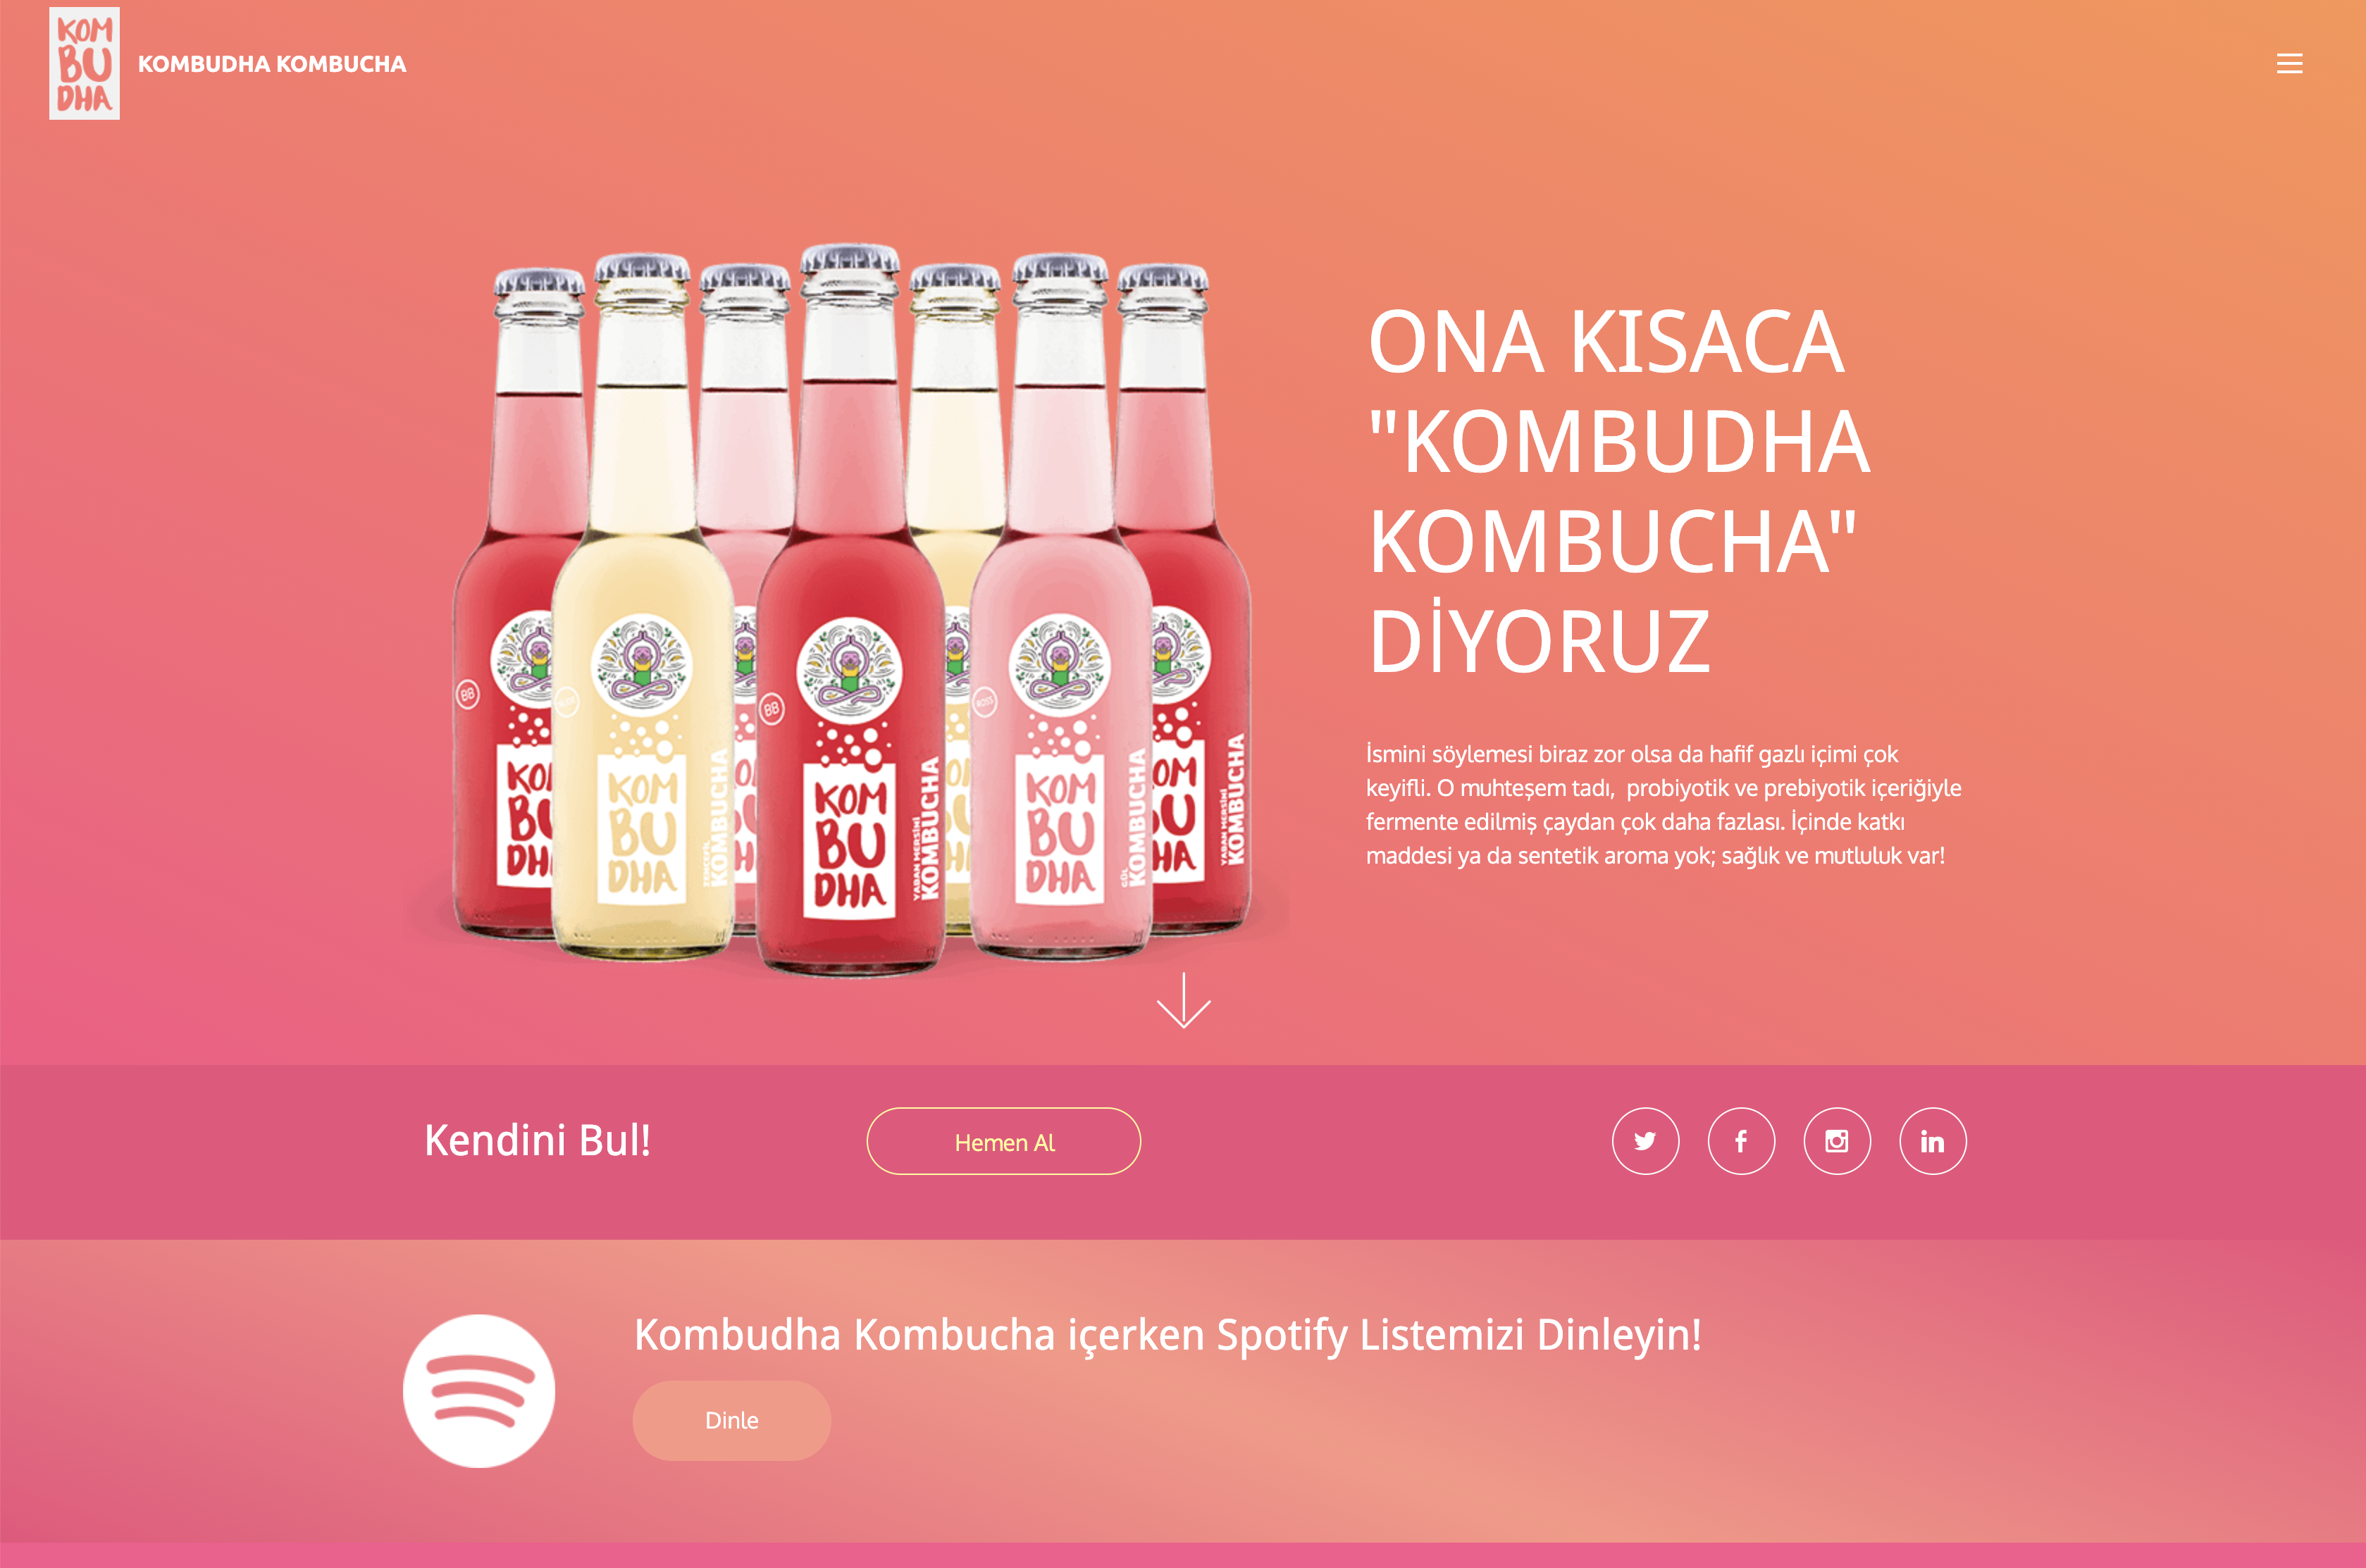Click the Spotify Listemizi Dinleyin heading
2366x1568 pixels.
click(1167, 1335)
